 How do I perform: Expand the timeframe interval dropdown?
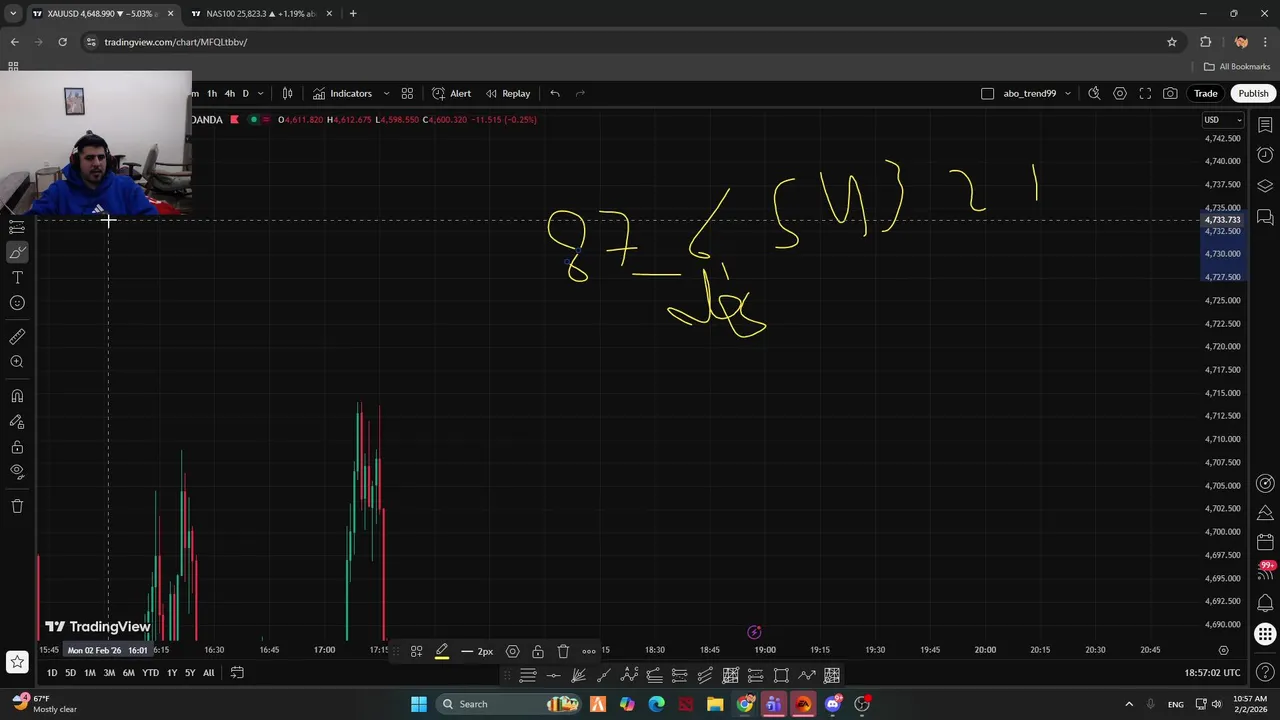coord(261,93)
